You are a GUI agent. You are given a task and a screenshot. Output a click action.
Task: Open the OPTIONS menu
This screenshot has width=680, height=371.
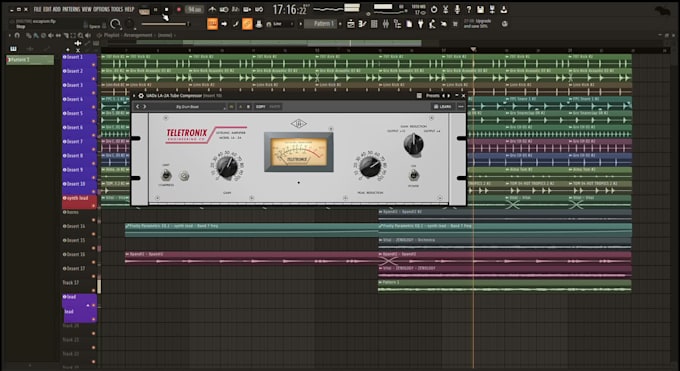click(x=101, y=9)
